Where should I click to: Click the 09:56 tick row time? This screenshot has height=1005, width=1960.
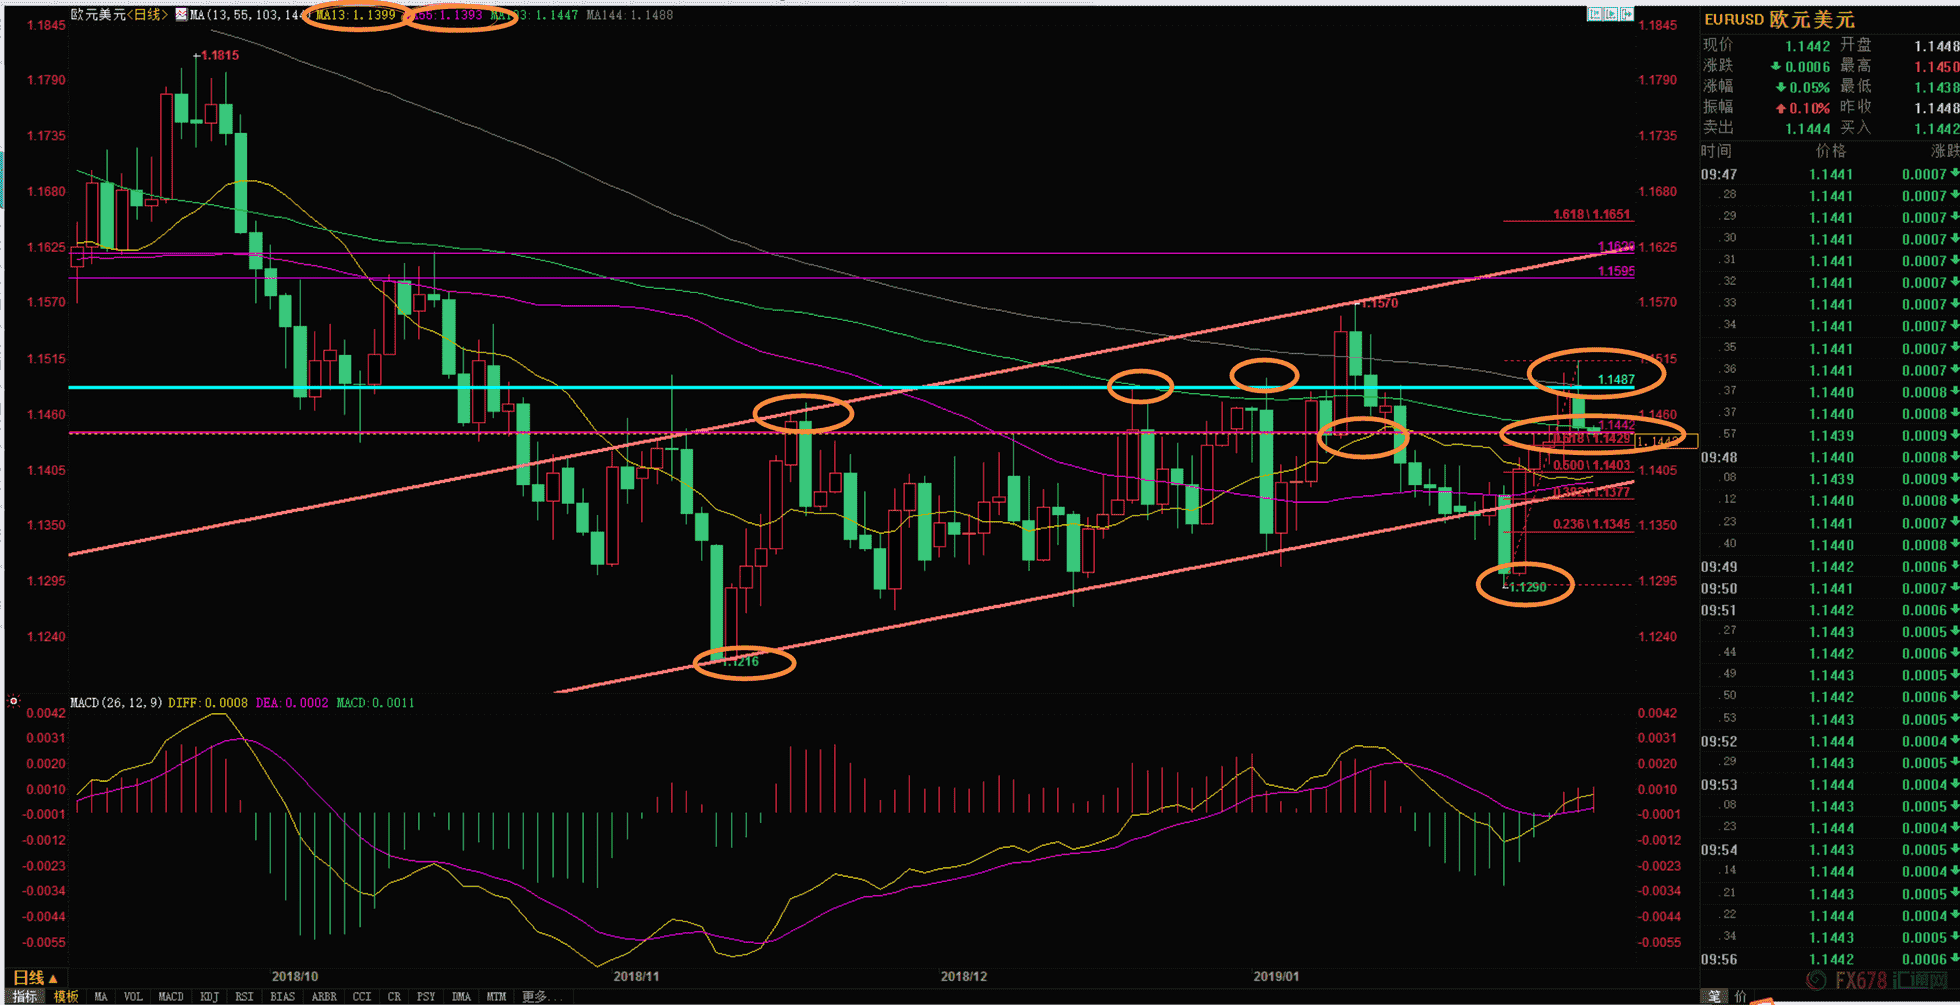1719,959
